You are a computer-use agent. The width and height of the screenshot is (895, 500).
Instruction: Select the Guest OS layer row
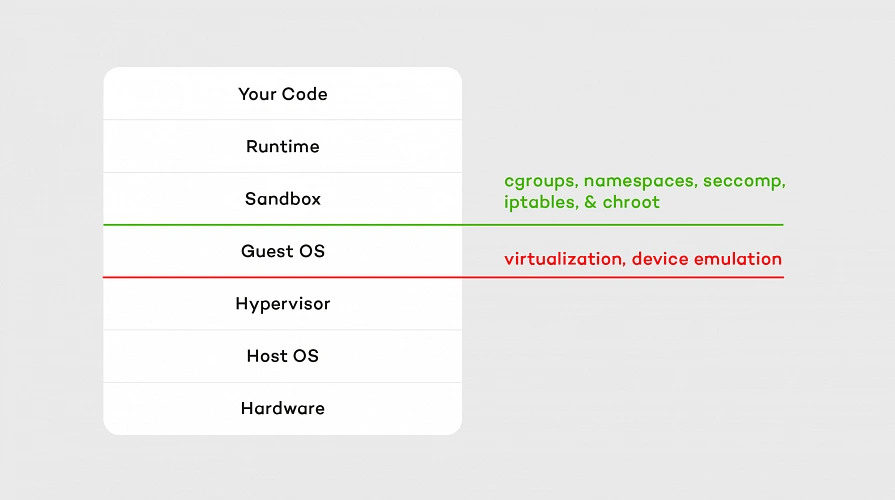coord(283,251)
